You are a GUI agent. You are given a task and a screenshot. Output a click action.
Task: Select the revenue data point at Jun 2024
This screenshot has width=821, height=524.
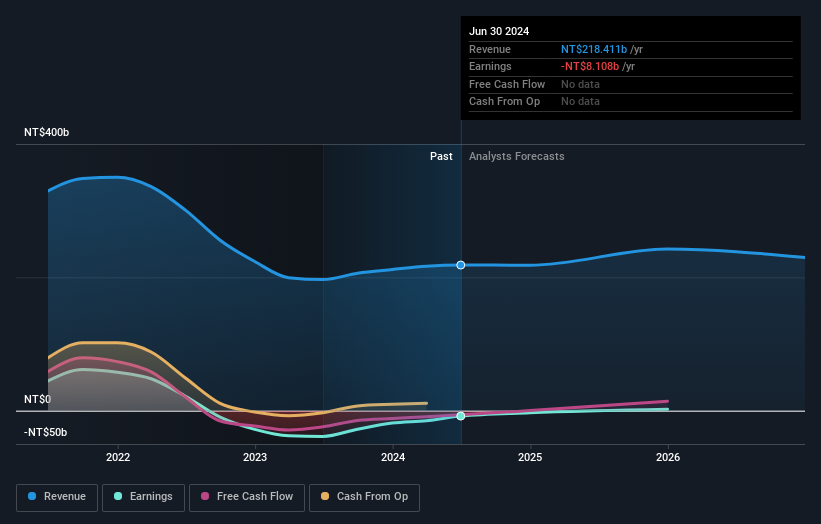coord(461,265)
